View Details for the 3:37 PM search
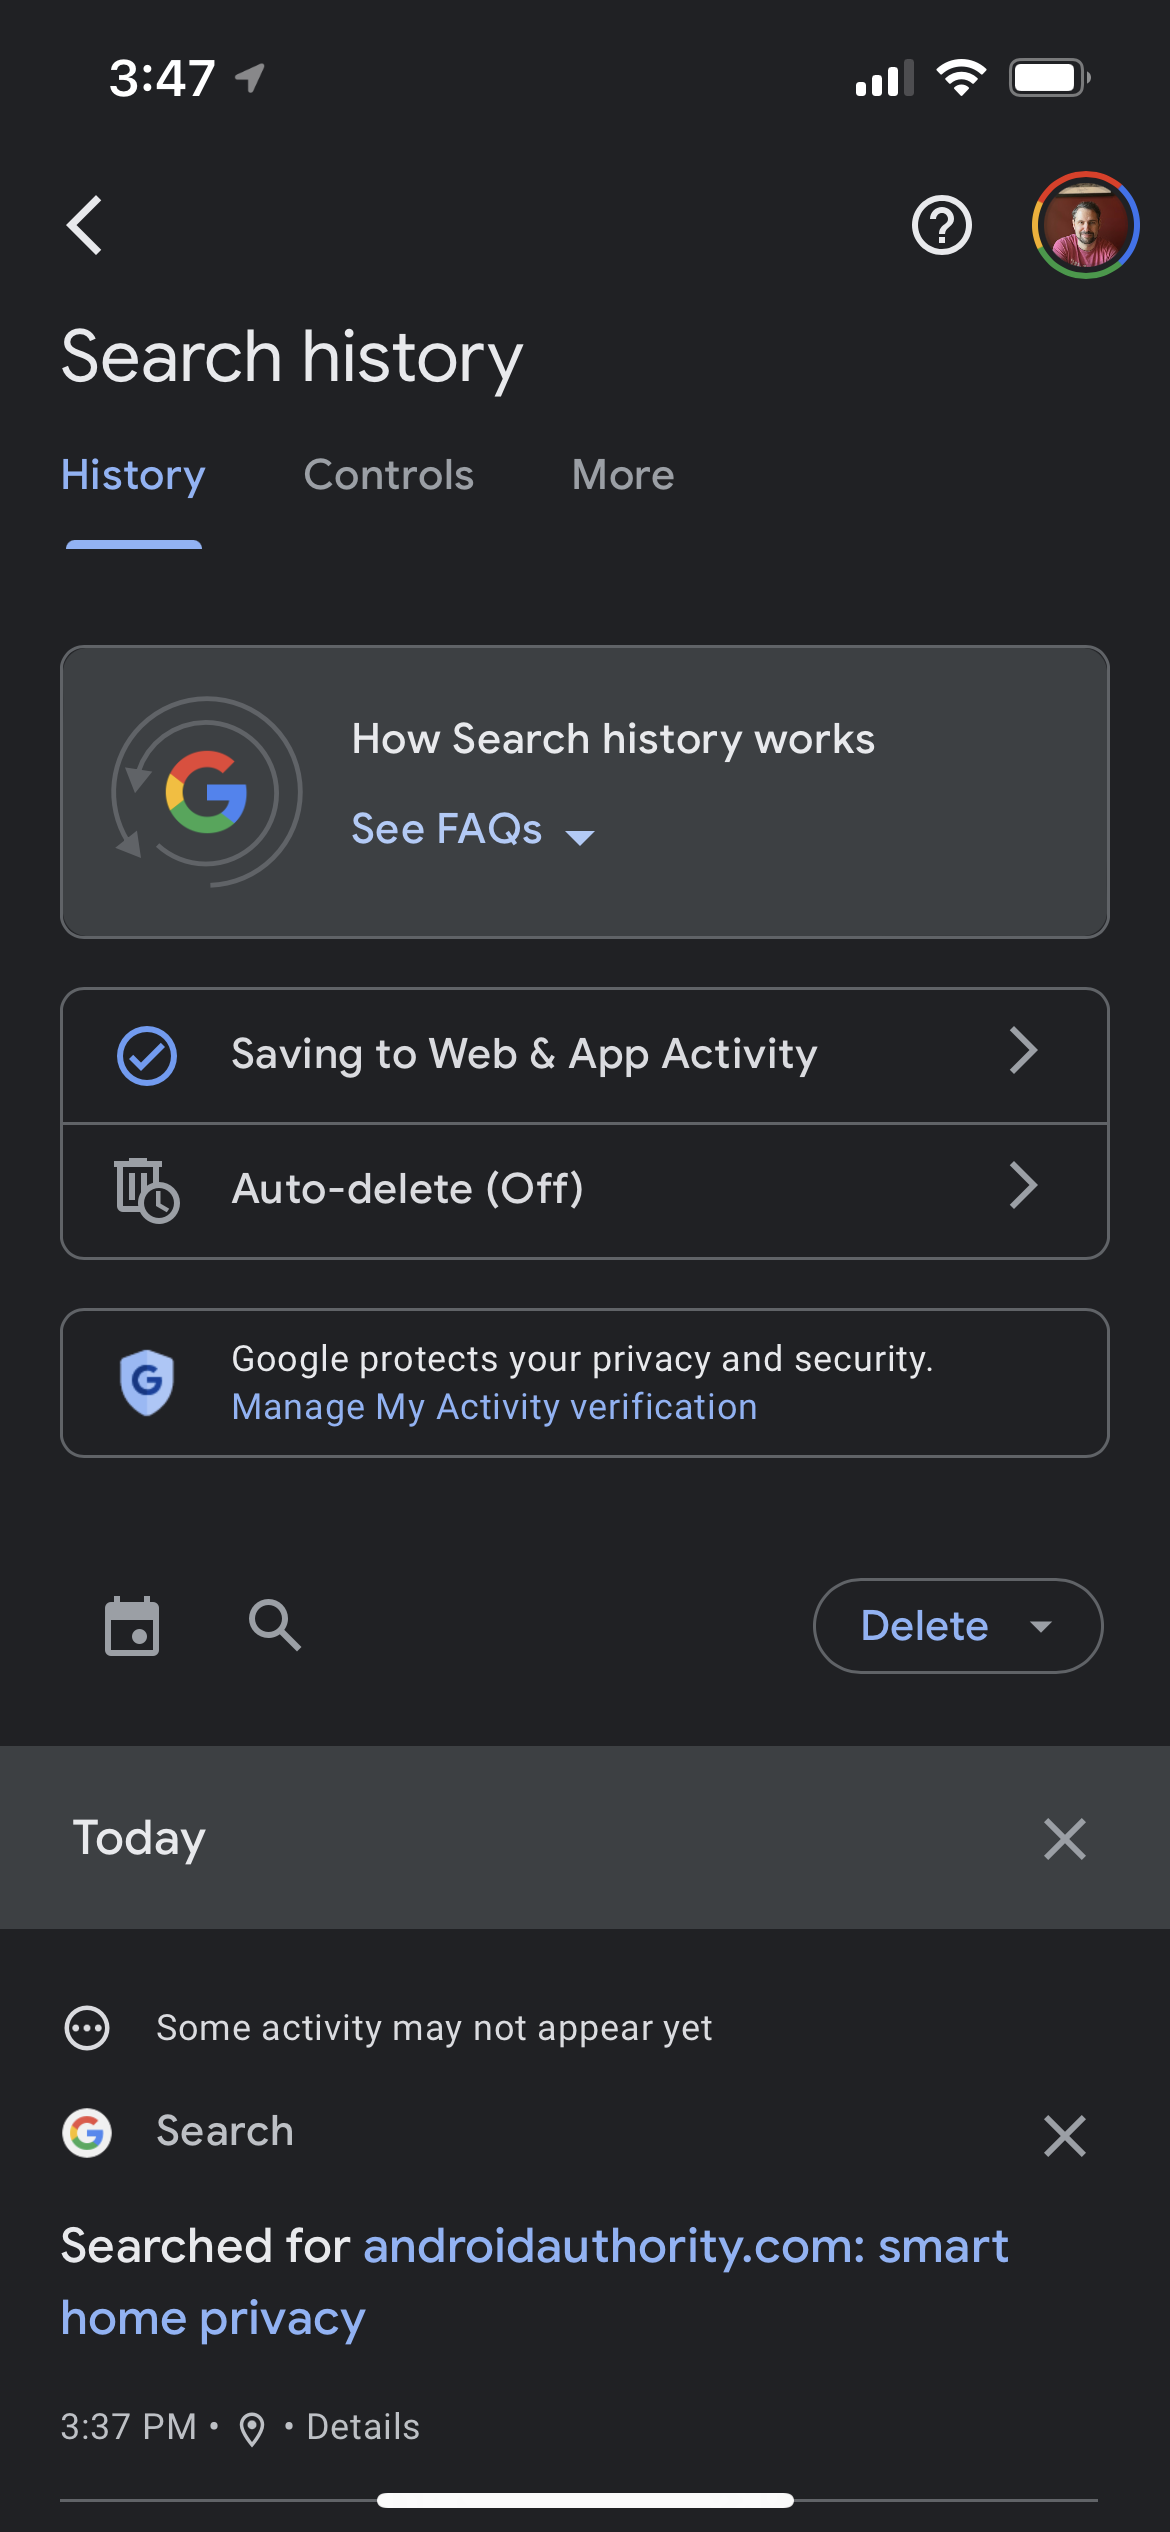The height and width of the screenshot is (2532, 1170). [363, 2427]
